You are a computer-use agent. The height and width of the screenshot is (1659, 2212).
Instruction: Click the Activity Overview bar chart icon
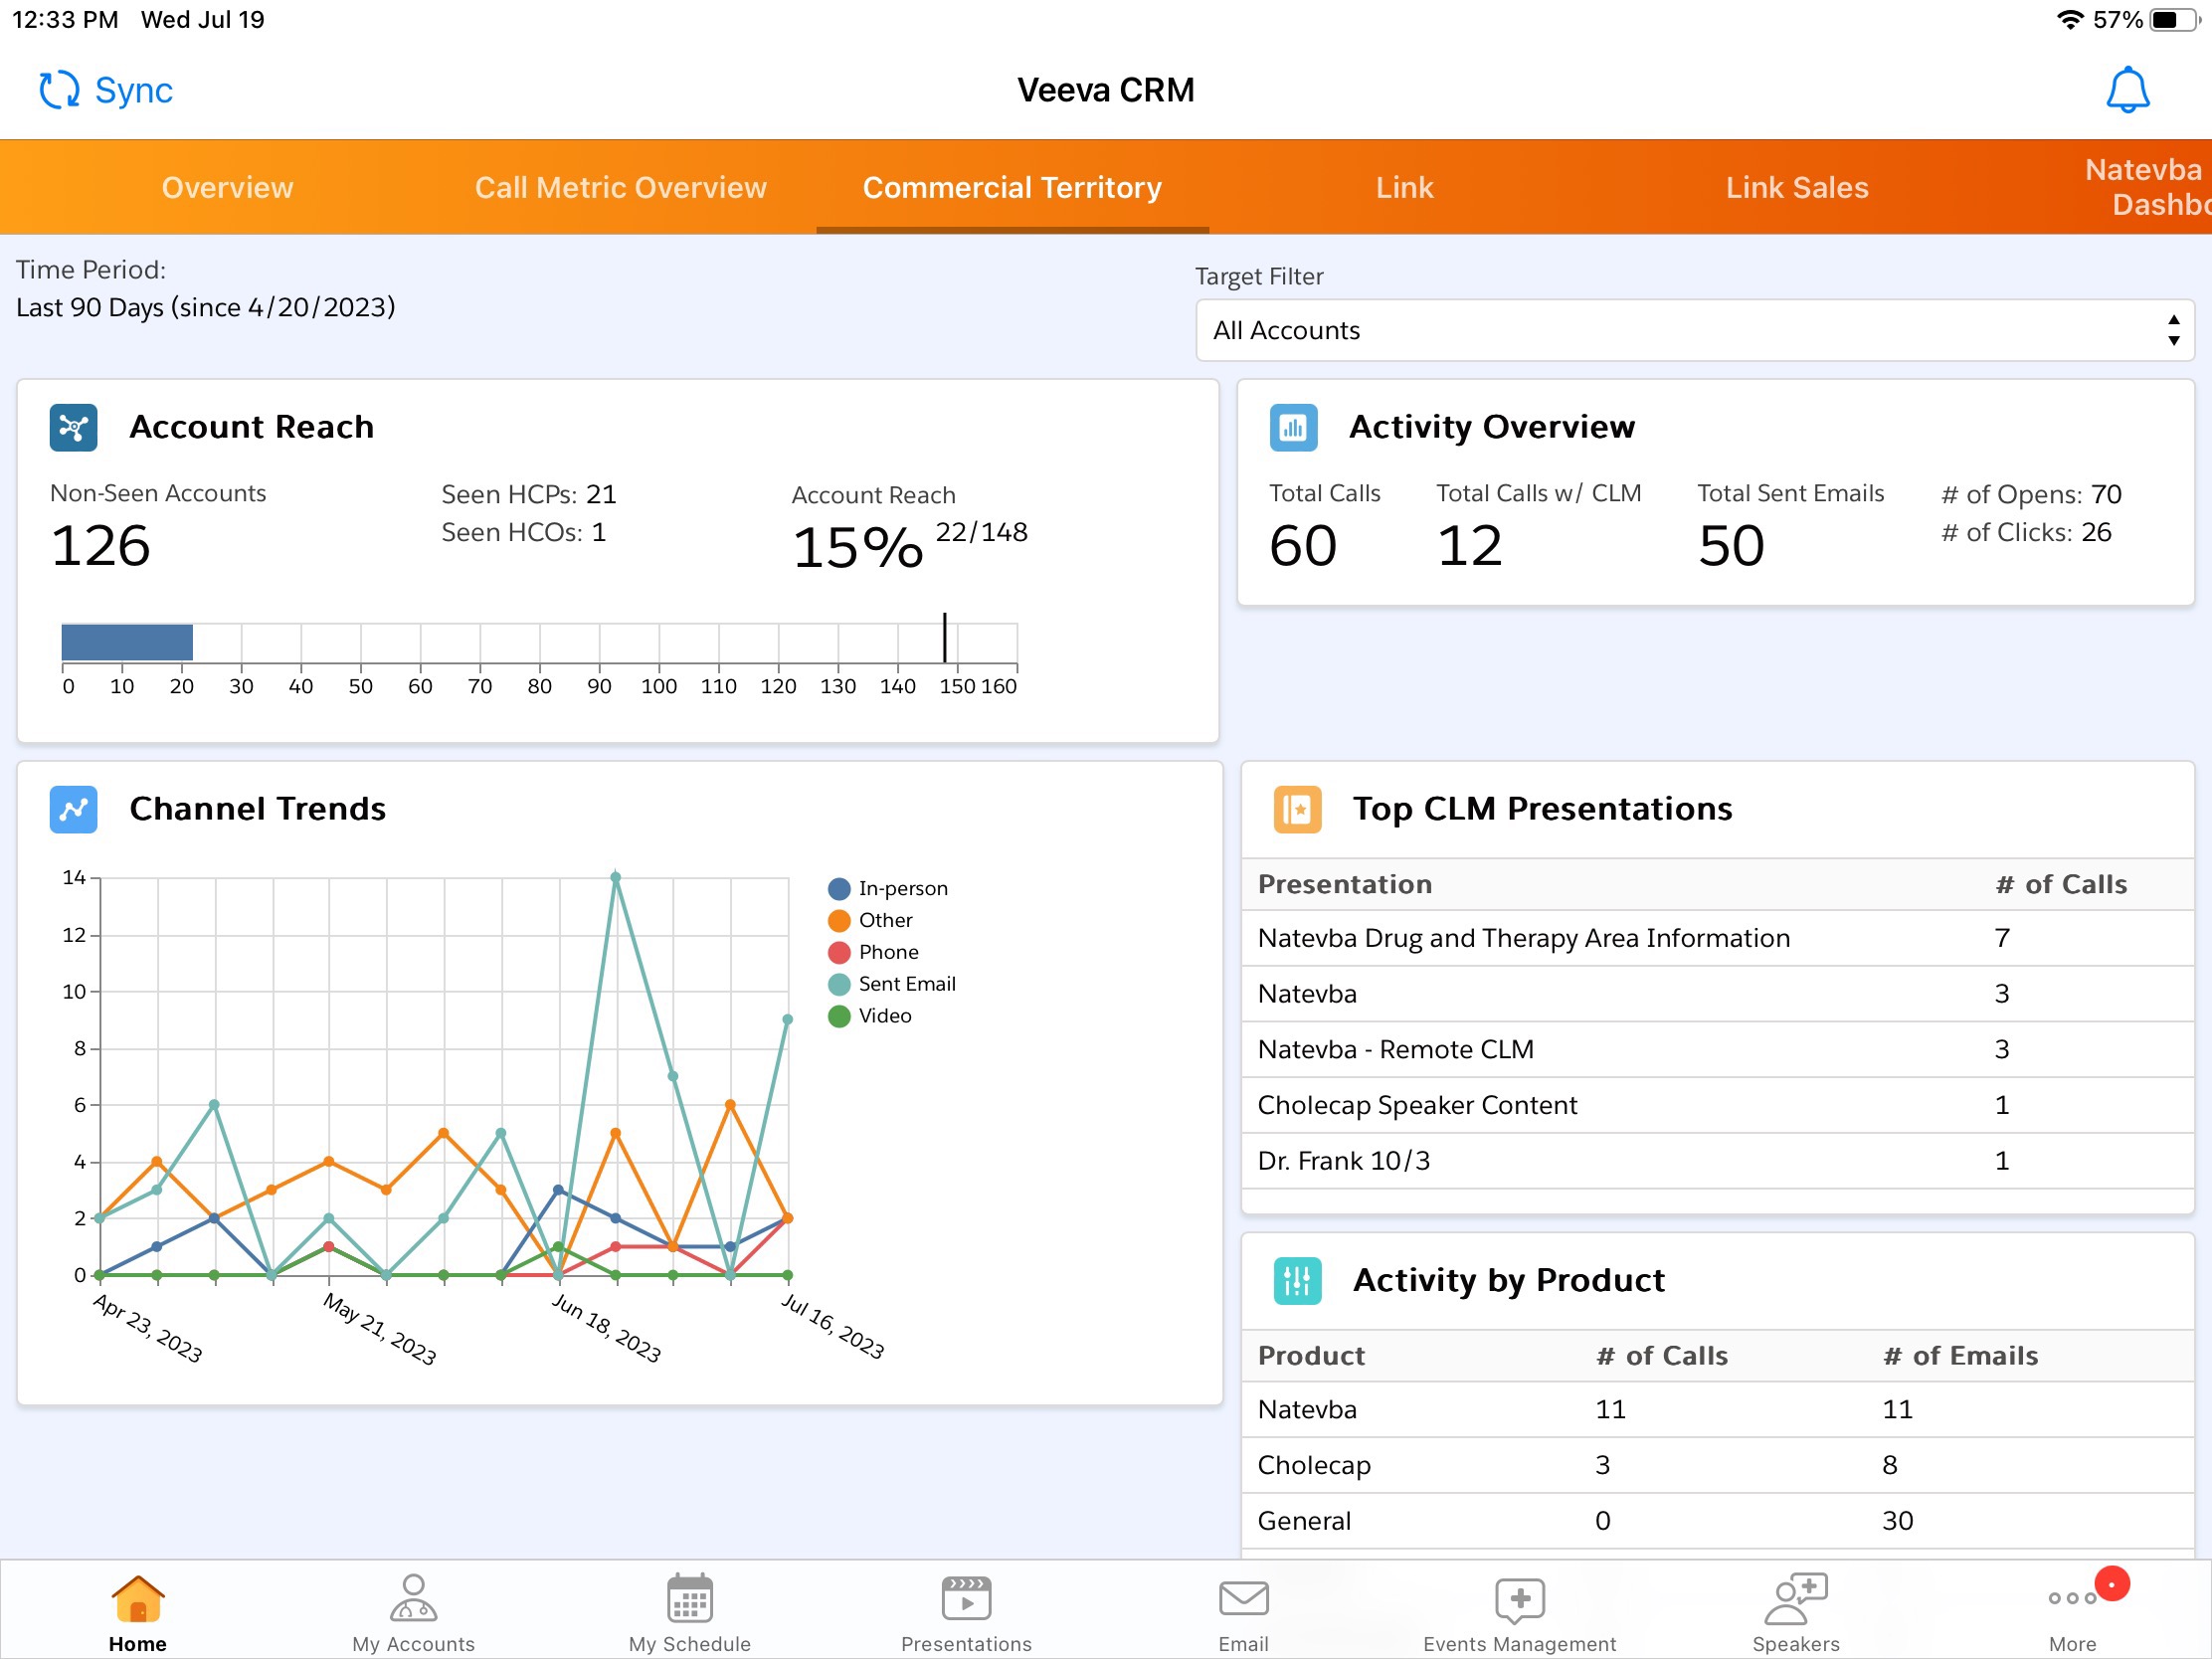(1293, 427)
